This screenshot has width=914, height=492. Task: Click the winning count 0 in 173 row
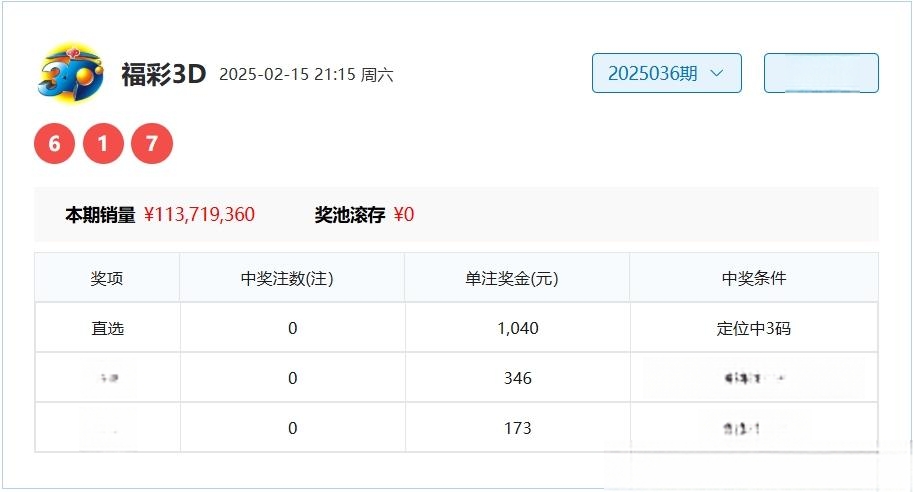293,428
